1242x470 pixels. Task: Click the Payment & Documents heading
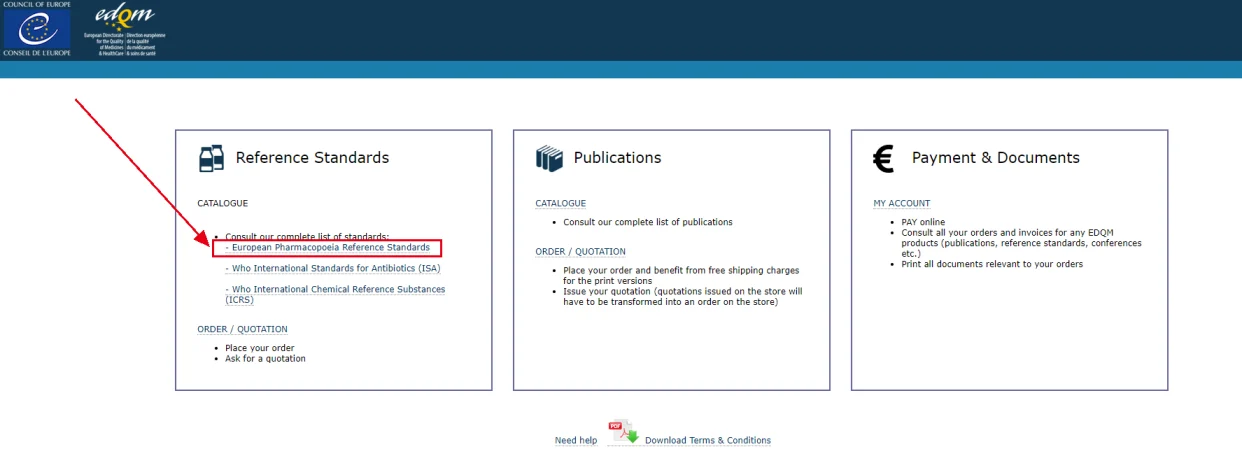pos(995,157)
